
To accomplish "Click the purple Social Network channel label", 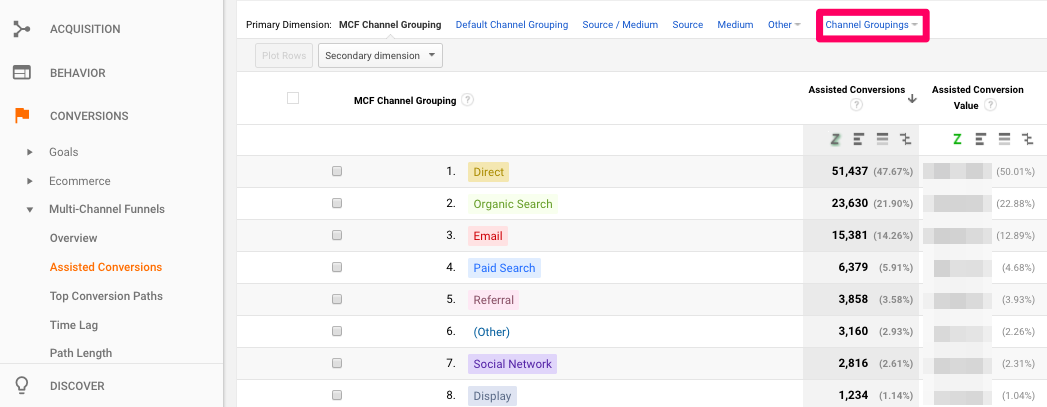I will 512,364.
